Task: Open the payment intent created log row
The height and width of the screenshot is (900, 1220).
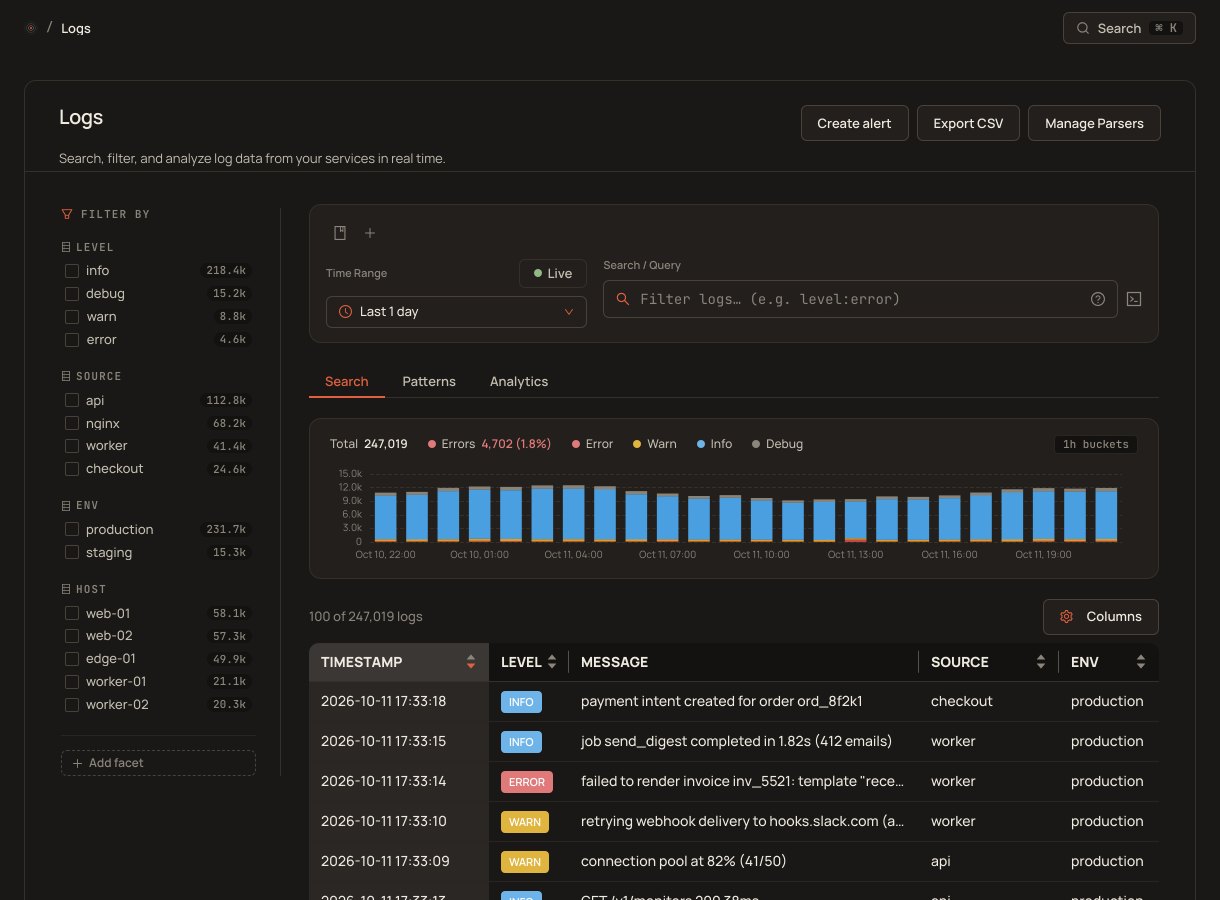Action: (x=734, y=702)
